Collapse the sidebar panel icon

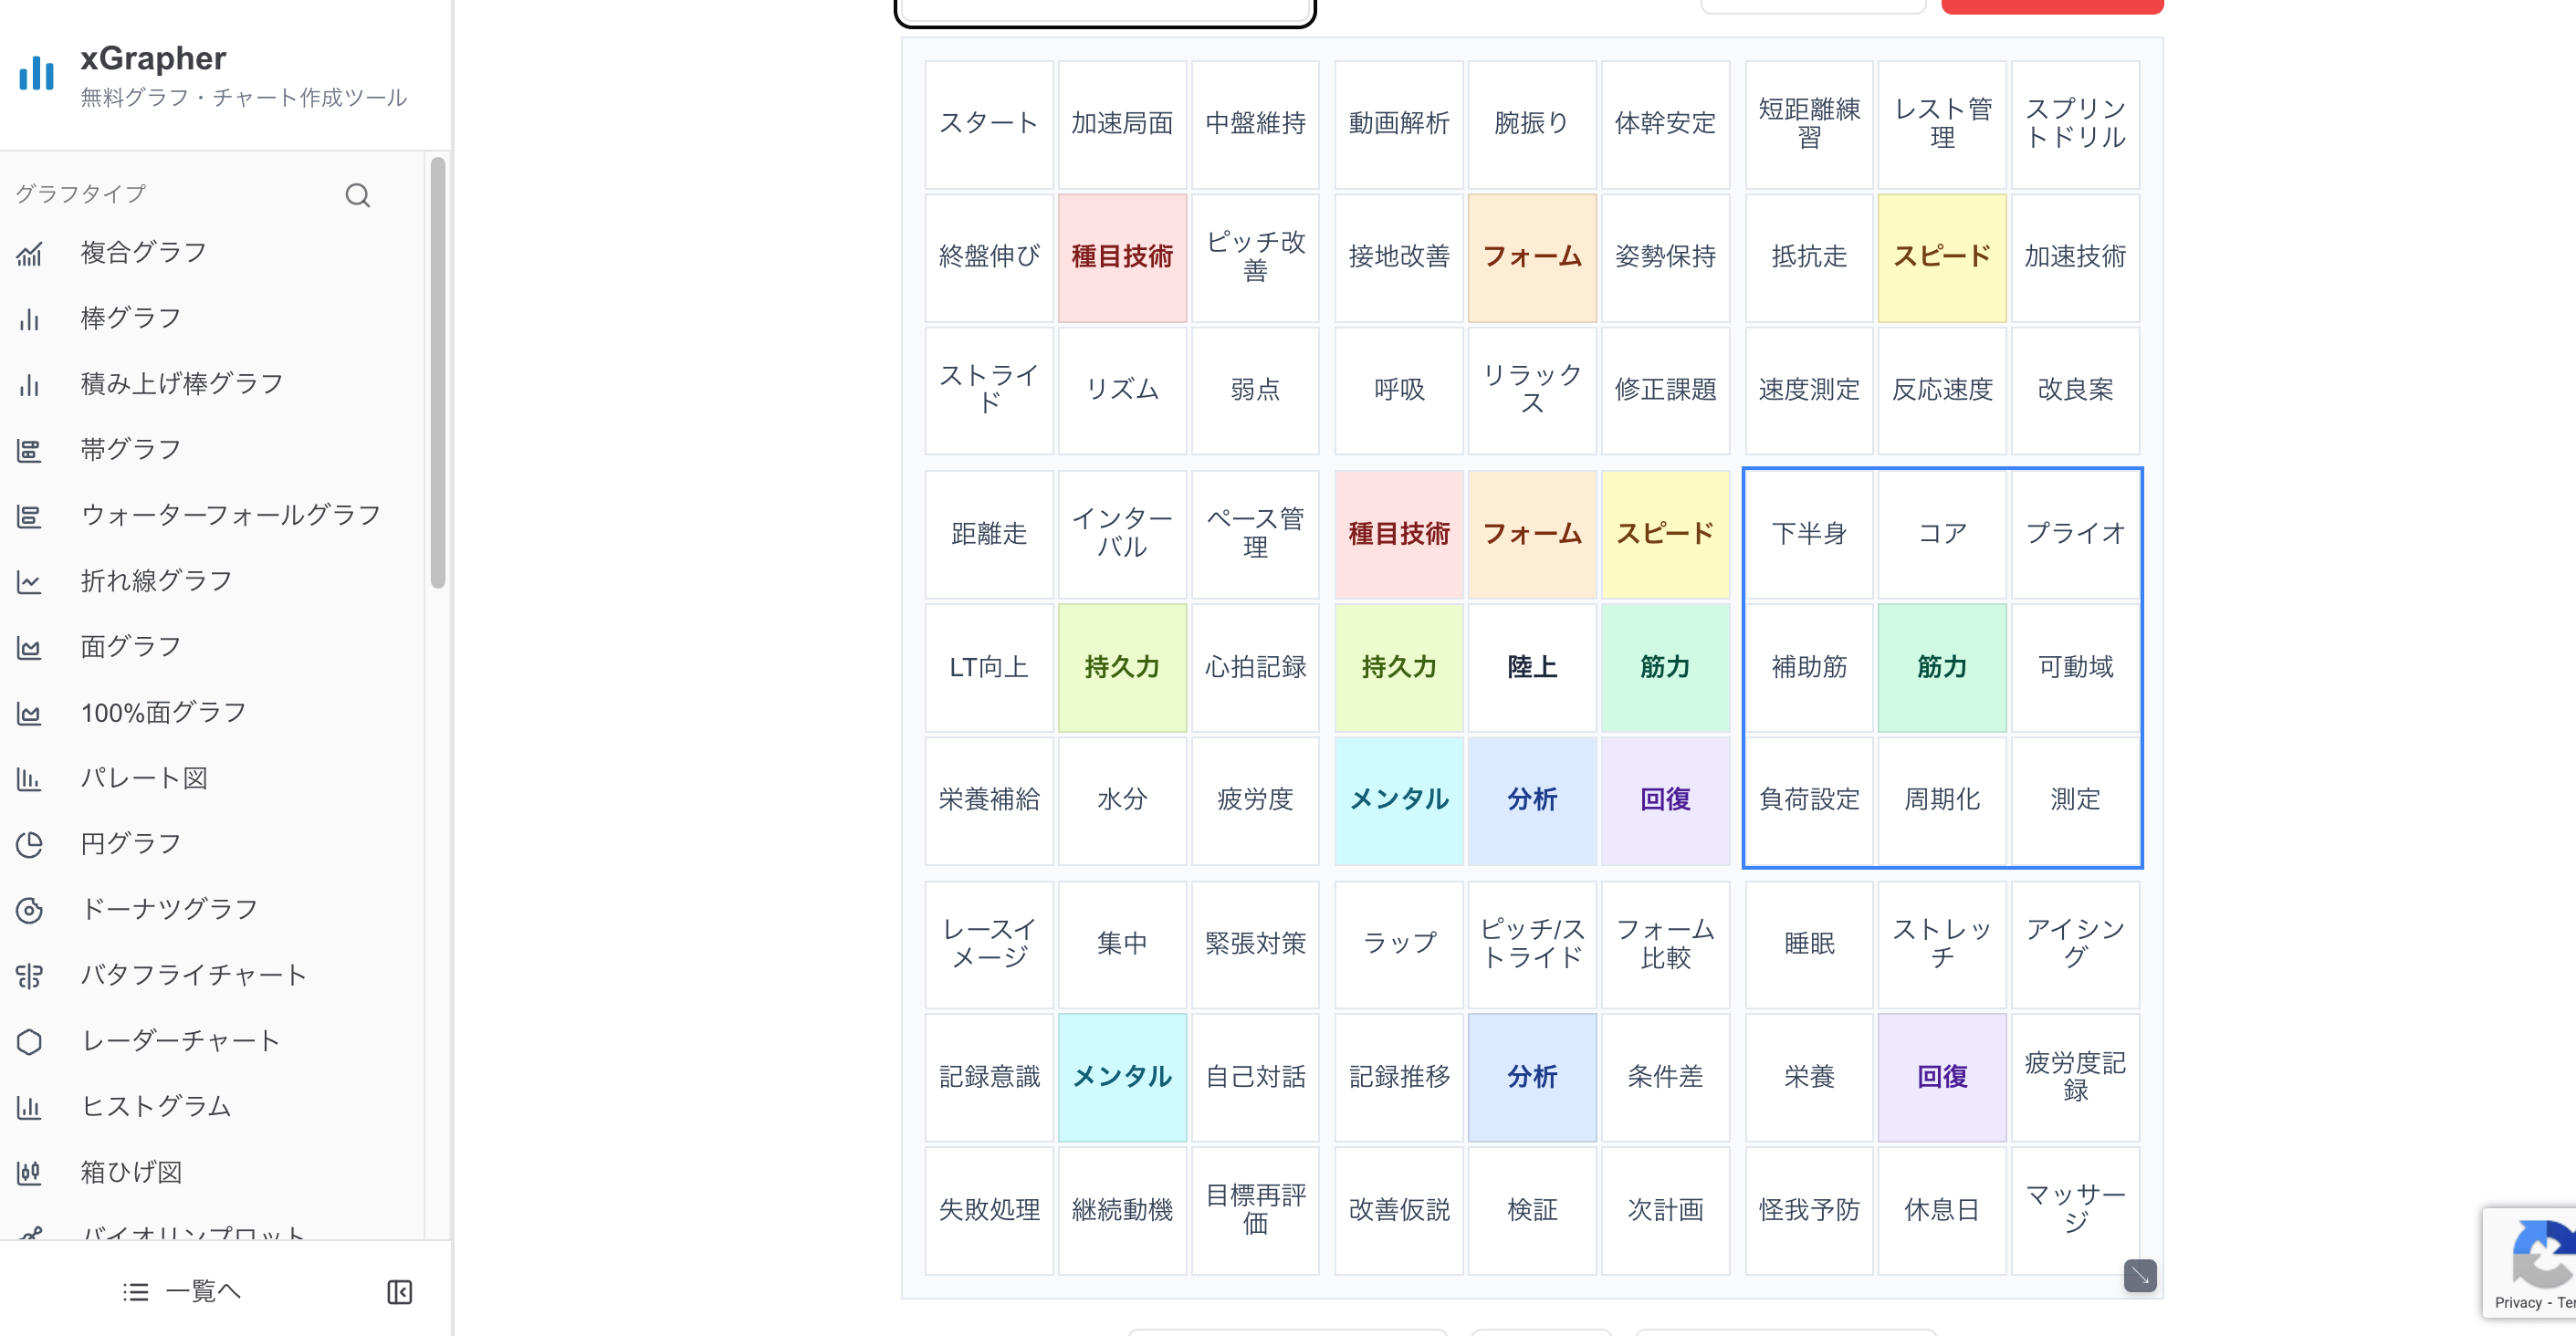click(399, 1292)
